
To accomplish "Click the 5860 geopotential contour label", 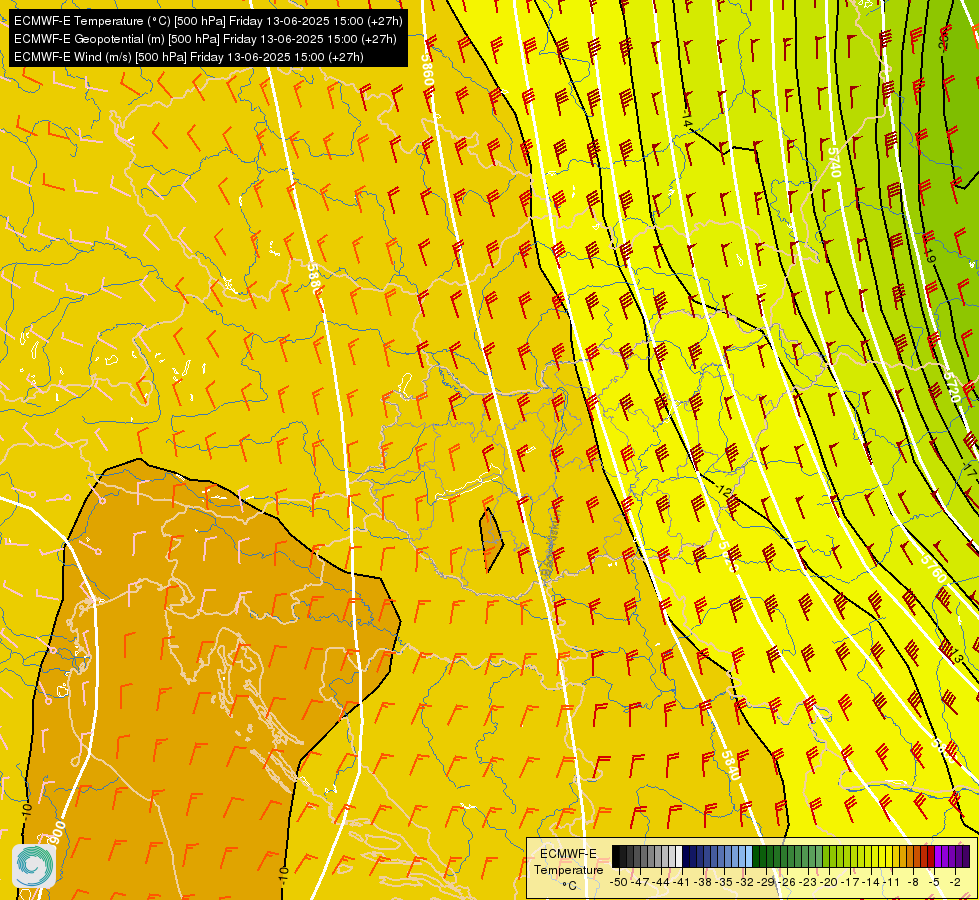I will coord(427,70).
